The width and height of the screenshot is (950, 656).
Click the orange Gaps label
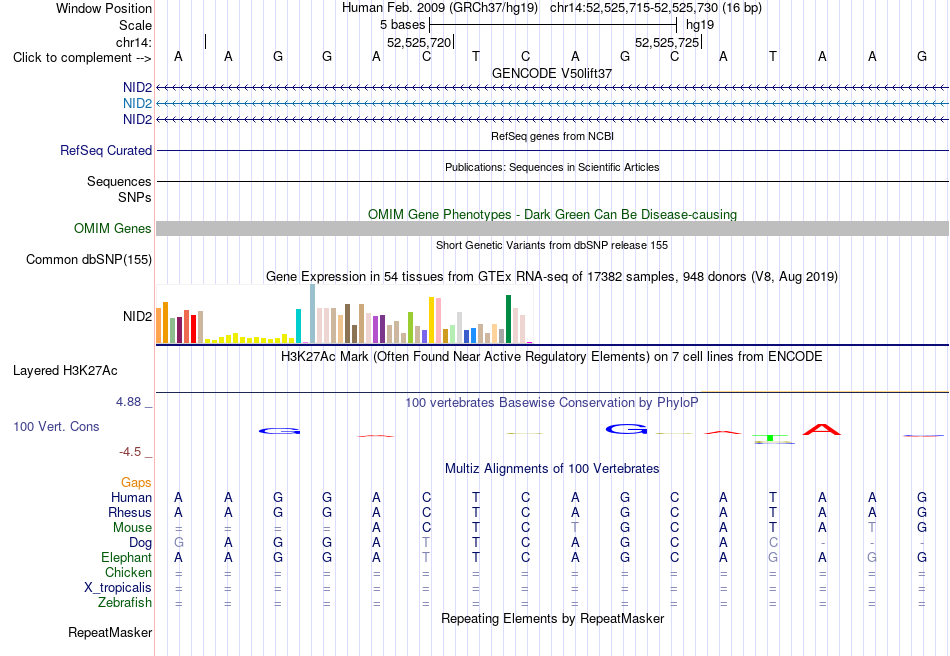click(x=136, y=482)
